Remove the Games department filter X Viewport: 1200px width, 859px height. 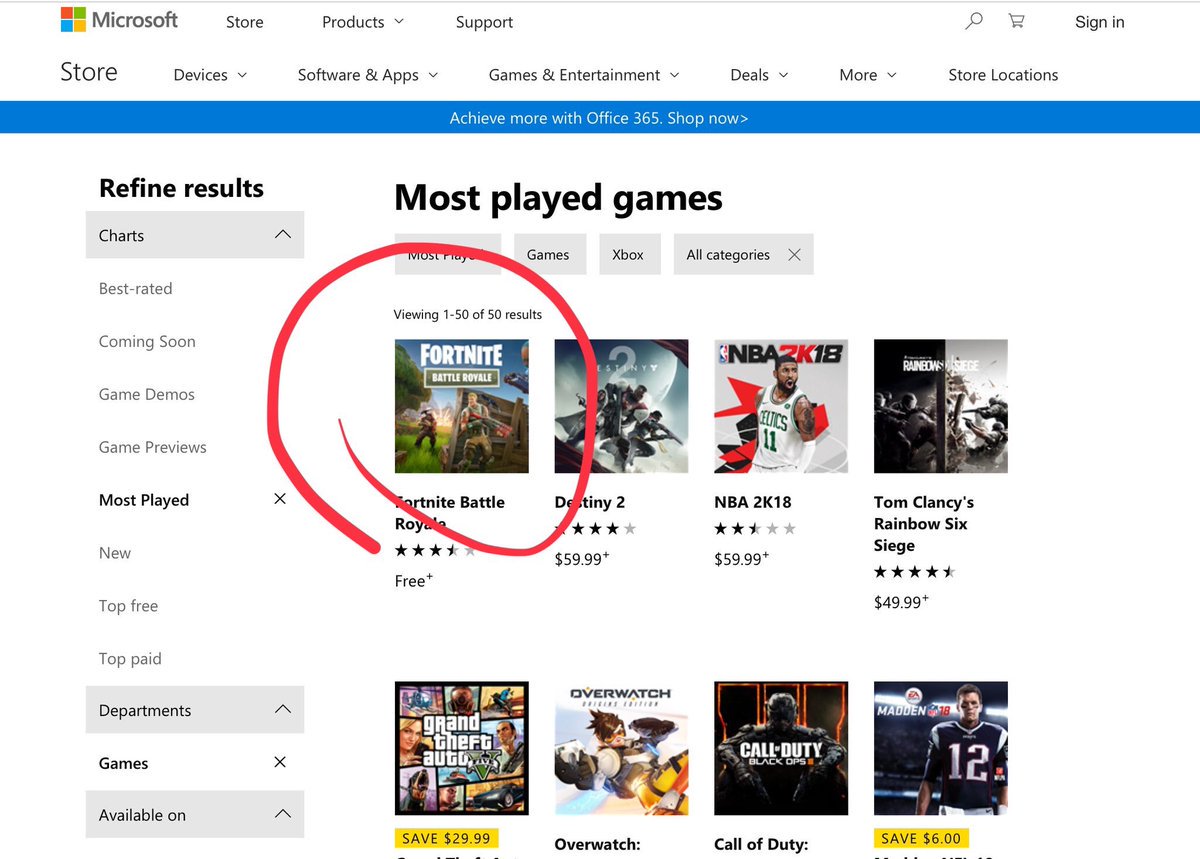click(x=280, y=762)
